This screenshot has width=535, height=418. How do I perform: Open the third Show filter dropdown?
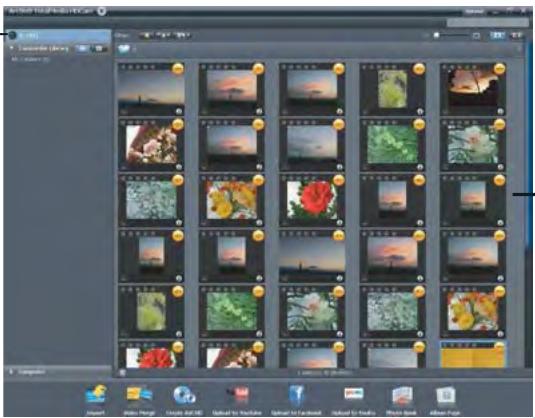click(182, 35)
